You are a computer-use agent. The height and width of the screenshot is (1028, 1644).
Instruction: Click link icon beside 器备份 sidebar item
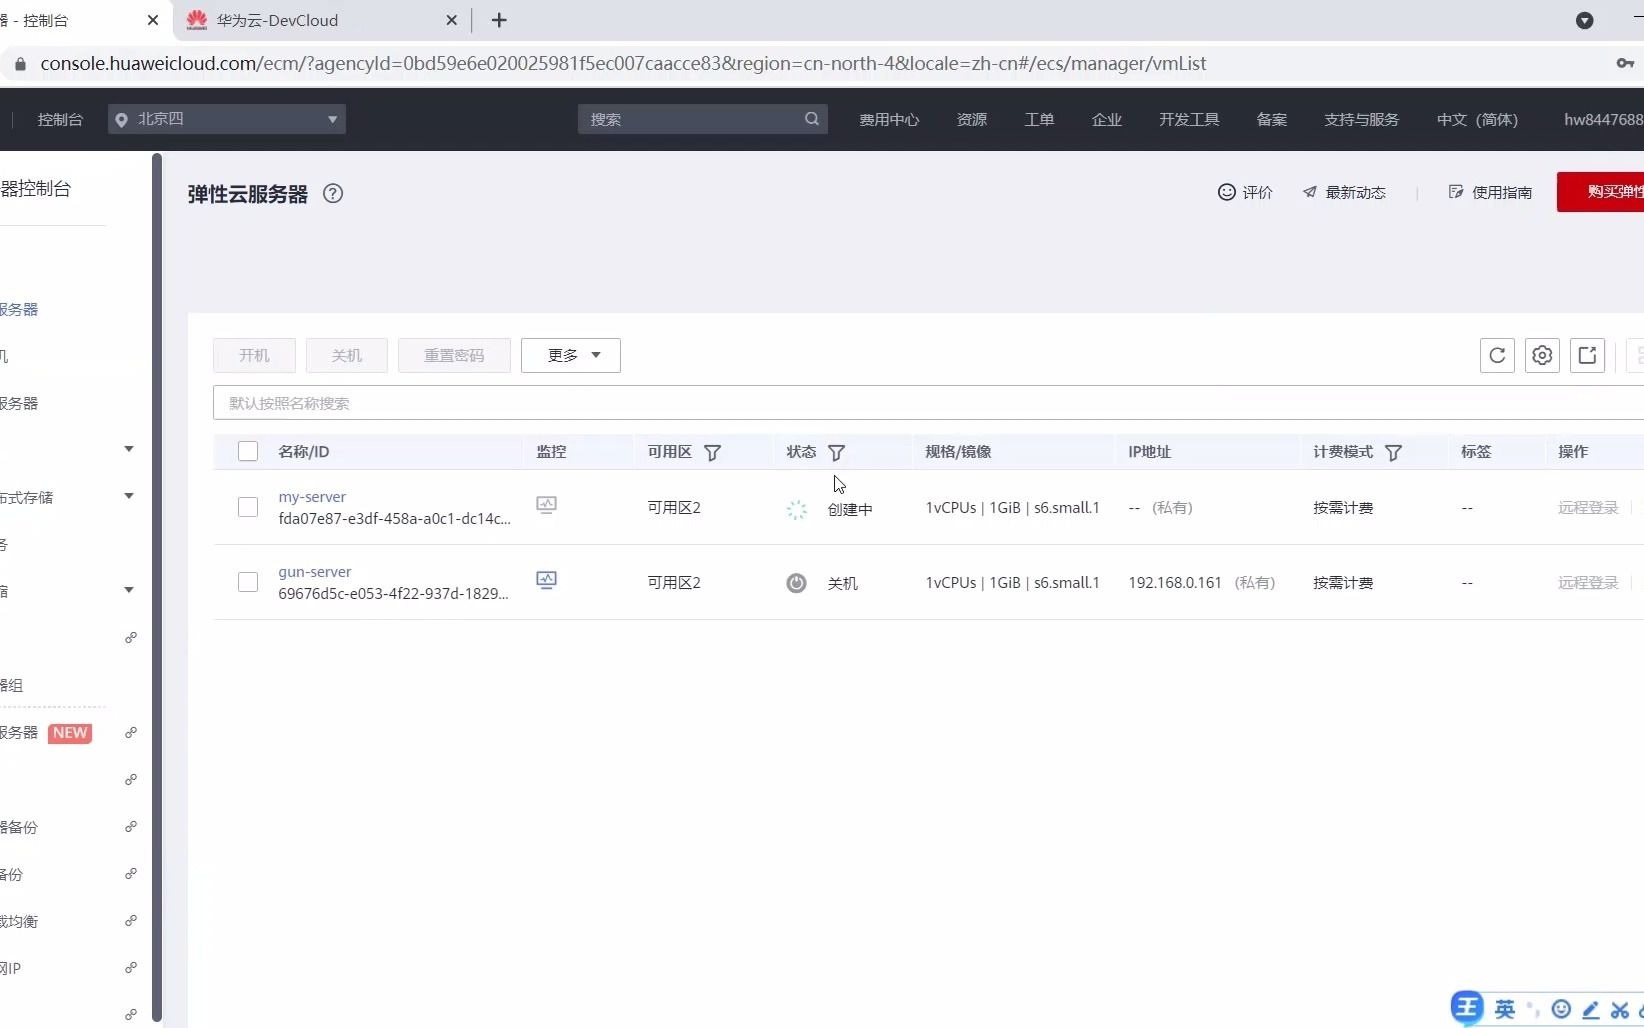tap(131, 827)
